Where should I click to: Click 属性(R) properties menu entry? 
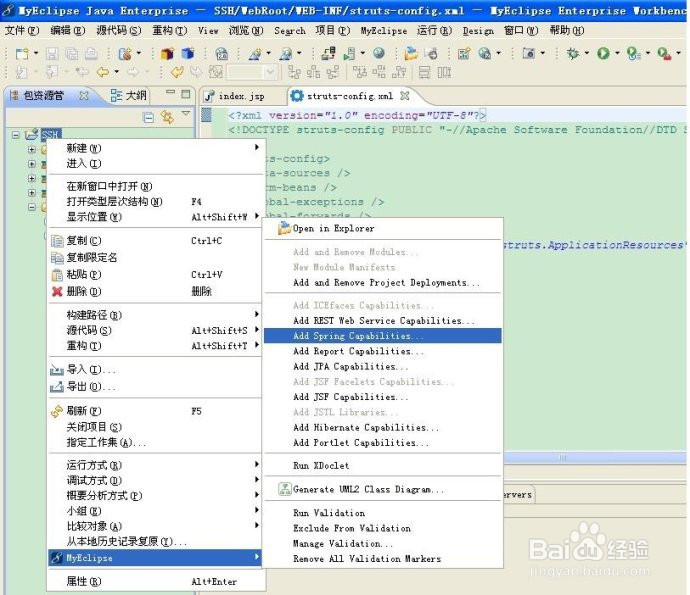pyautogui.click(x=155, y=581)
